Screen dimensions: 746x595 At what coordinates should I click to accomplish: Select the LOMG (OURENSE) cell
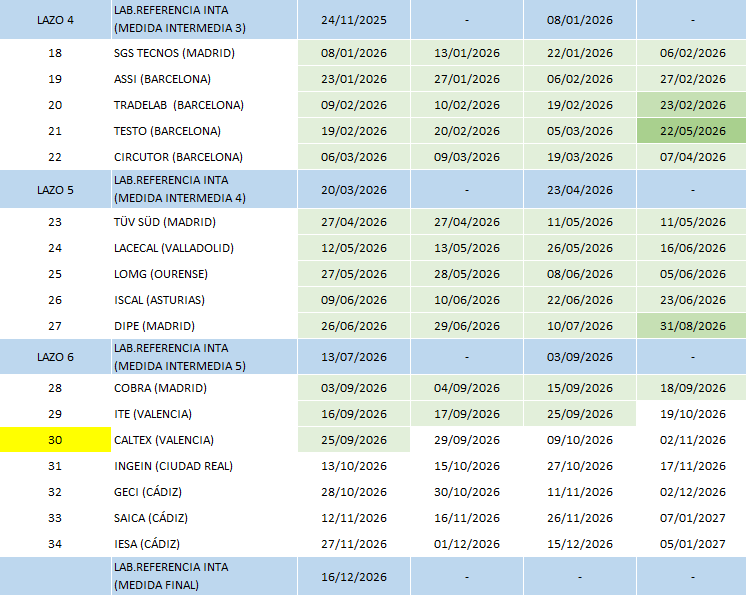(x=204, y=274)
